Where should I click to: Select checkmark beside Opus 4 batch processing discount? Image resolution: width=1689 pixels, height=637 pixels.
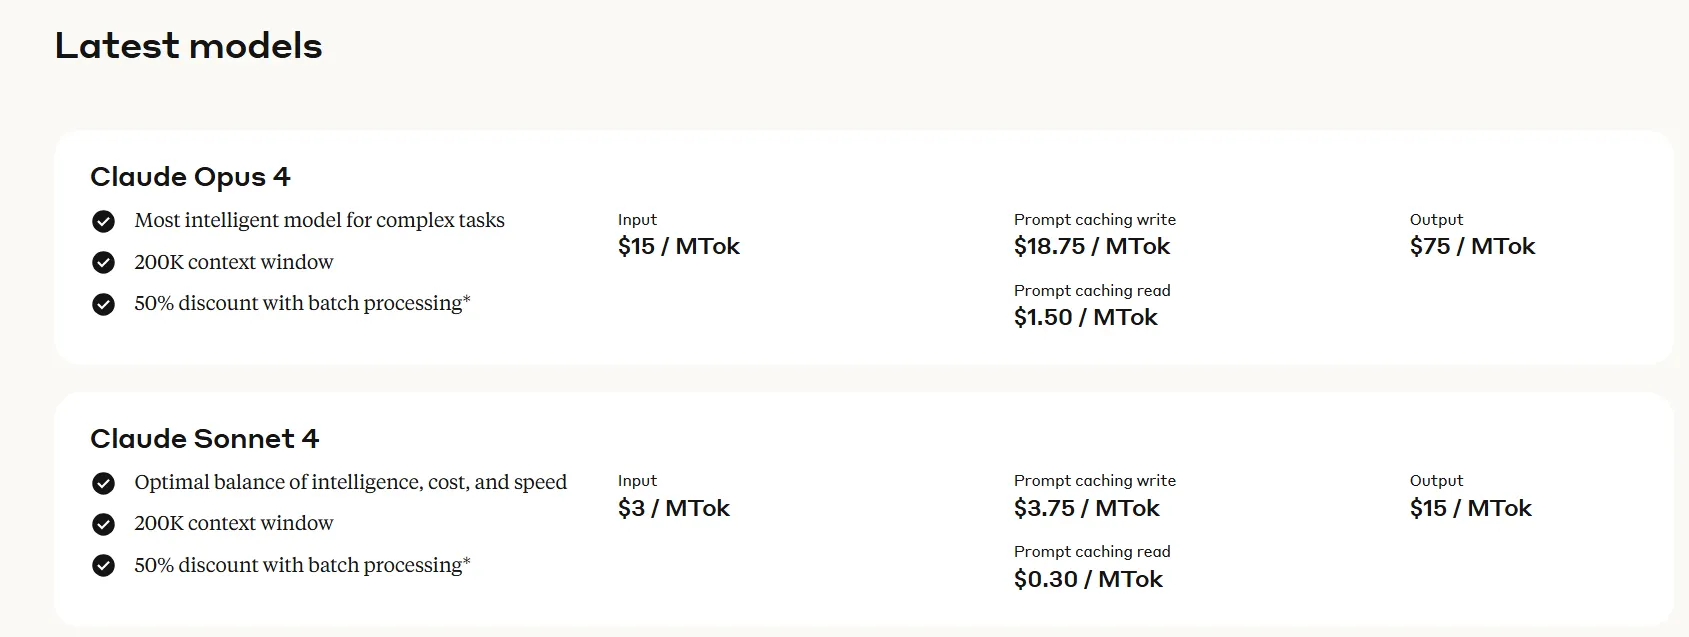(x=103, y=304)
